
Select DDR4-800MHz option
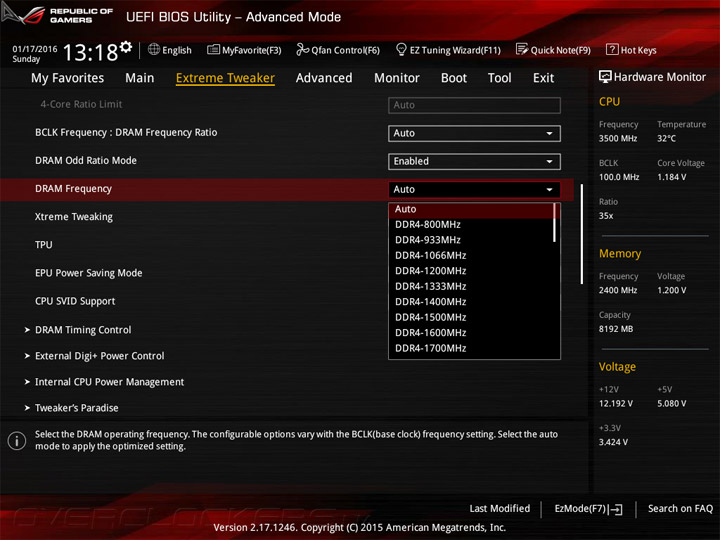(471, 225)
